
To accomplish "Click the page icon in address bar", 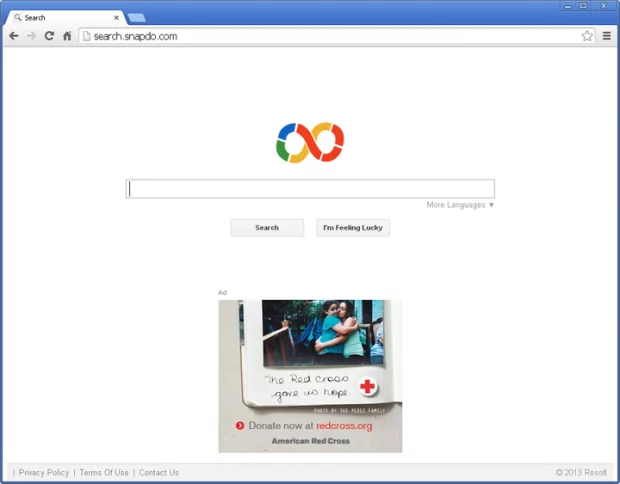I will click(86, 36).
